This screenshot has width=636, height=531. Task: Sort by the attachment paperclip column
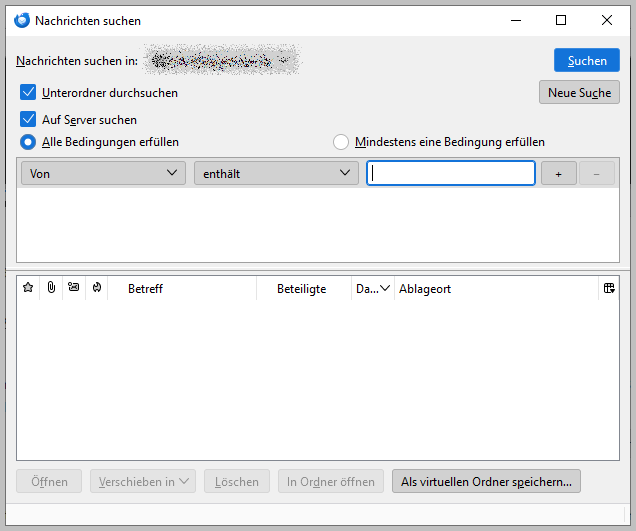point(51,288)
